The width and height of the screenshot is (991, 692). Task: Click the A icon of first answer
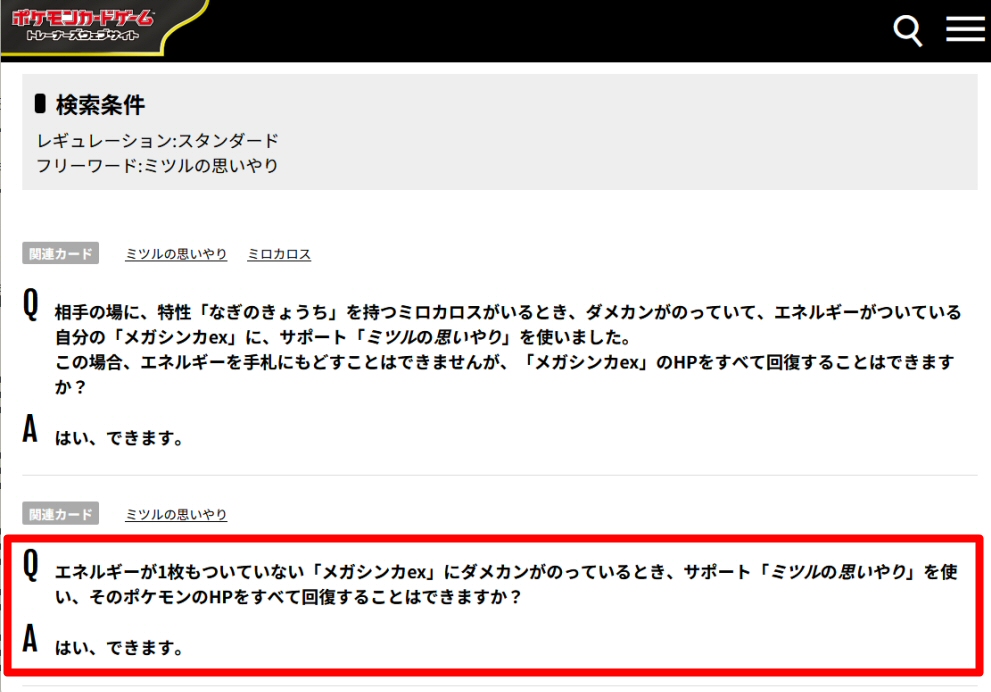pyautogui.click(x=30, y=428)
